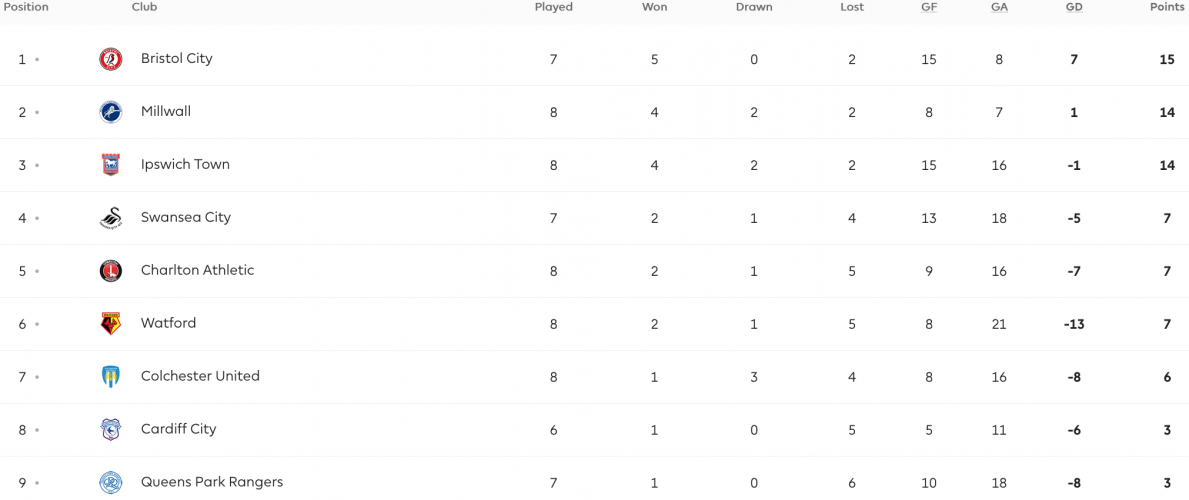Open the Queens Park Rangers link

pos(212,482)
